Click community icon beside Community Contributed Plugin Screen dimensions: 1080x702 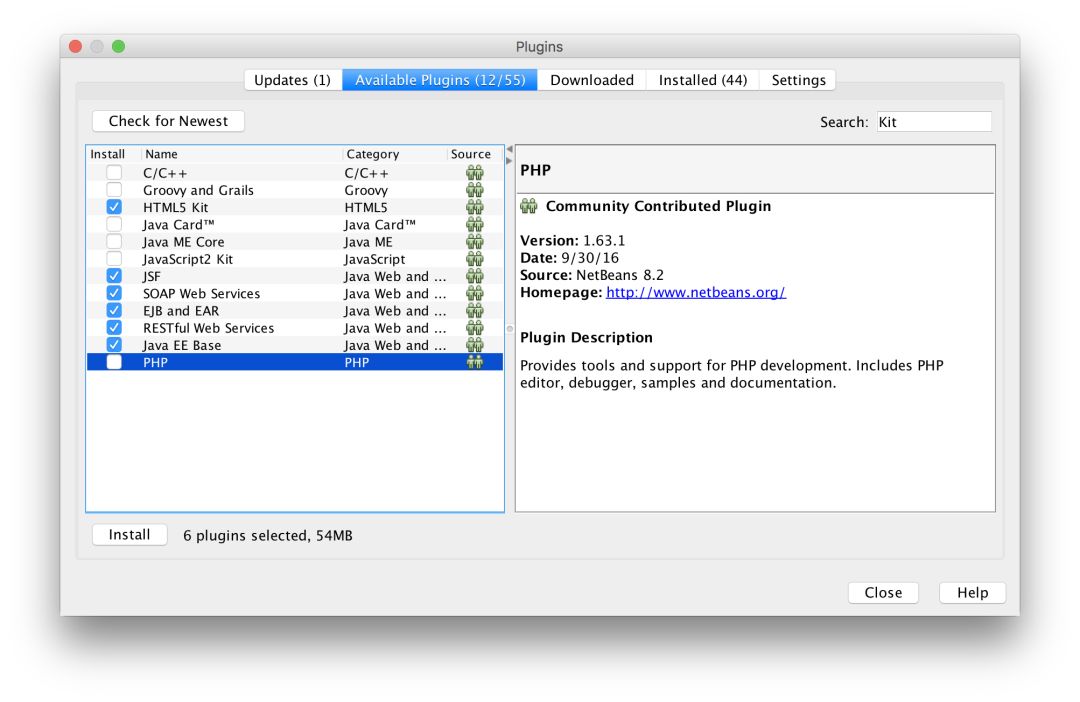[529, 206]
